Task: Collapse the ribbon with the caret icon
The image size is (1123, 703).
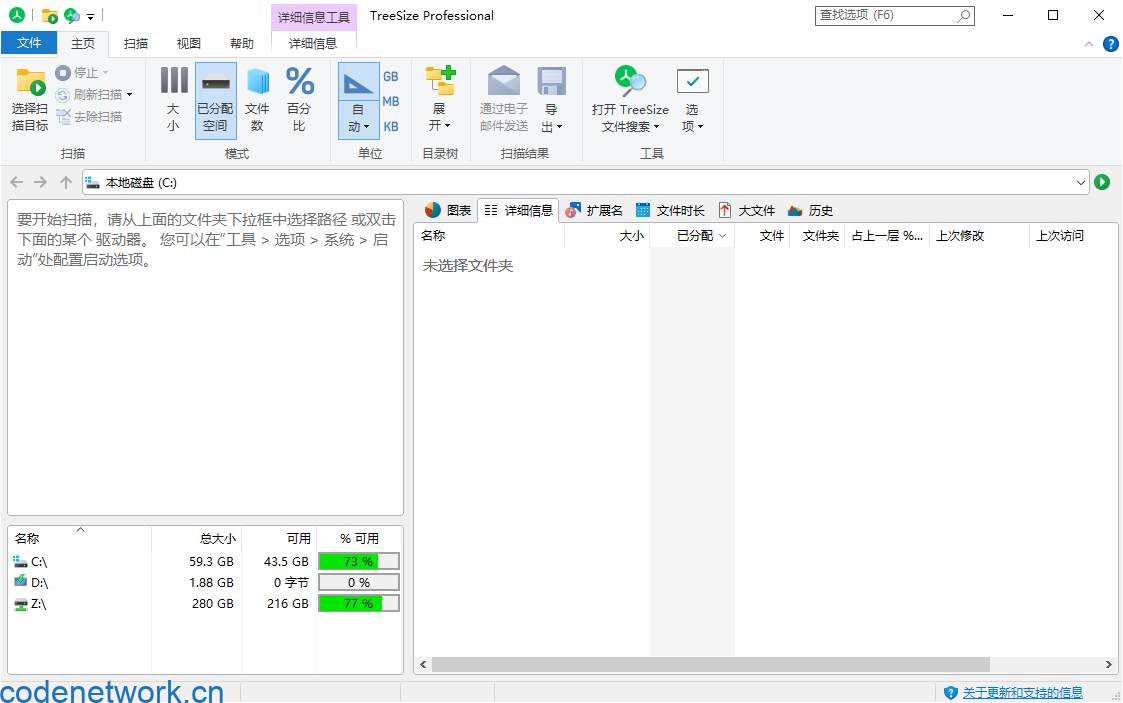Action: coord(1089,44)
